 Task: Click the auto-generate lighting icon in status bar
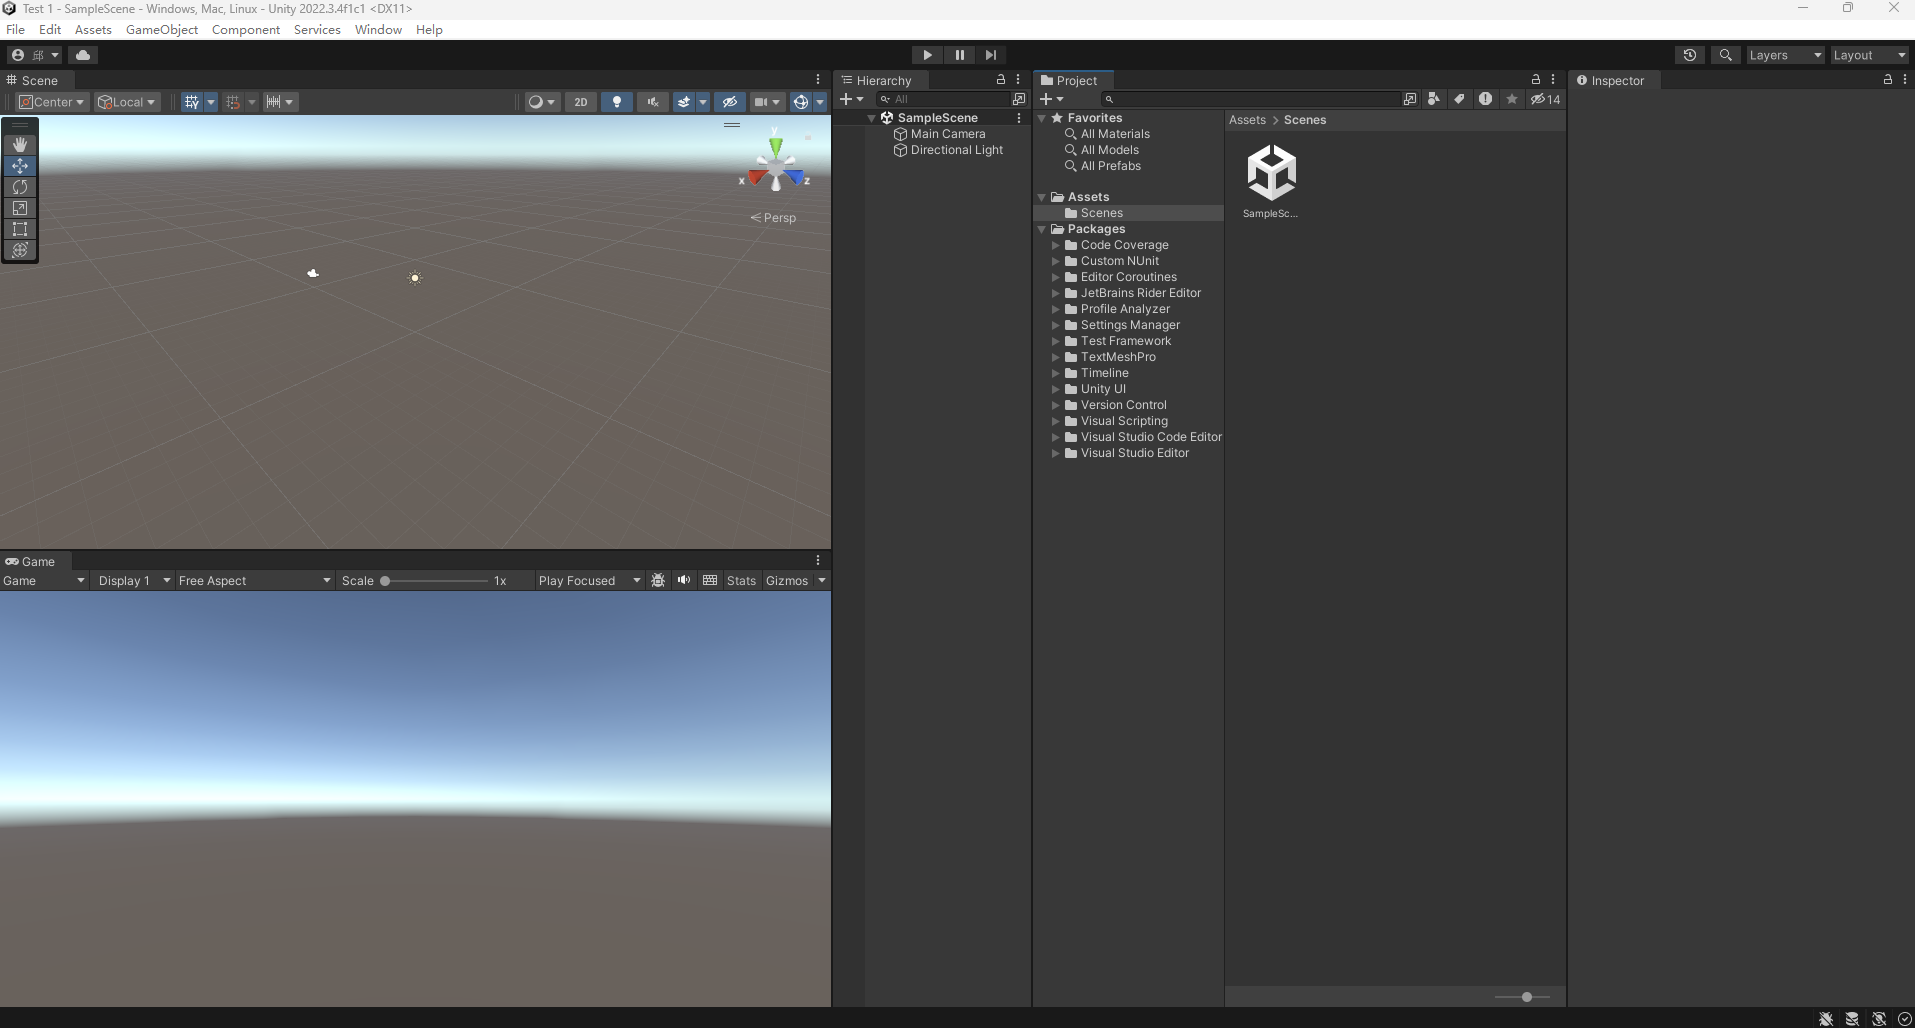(x=1879, y=1018)
